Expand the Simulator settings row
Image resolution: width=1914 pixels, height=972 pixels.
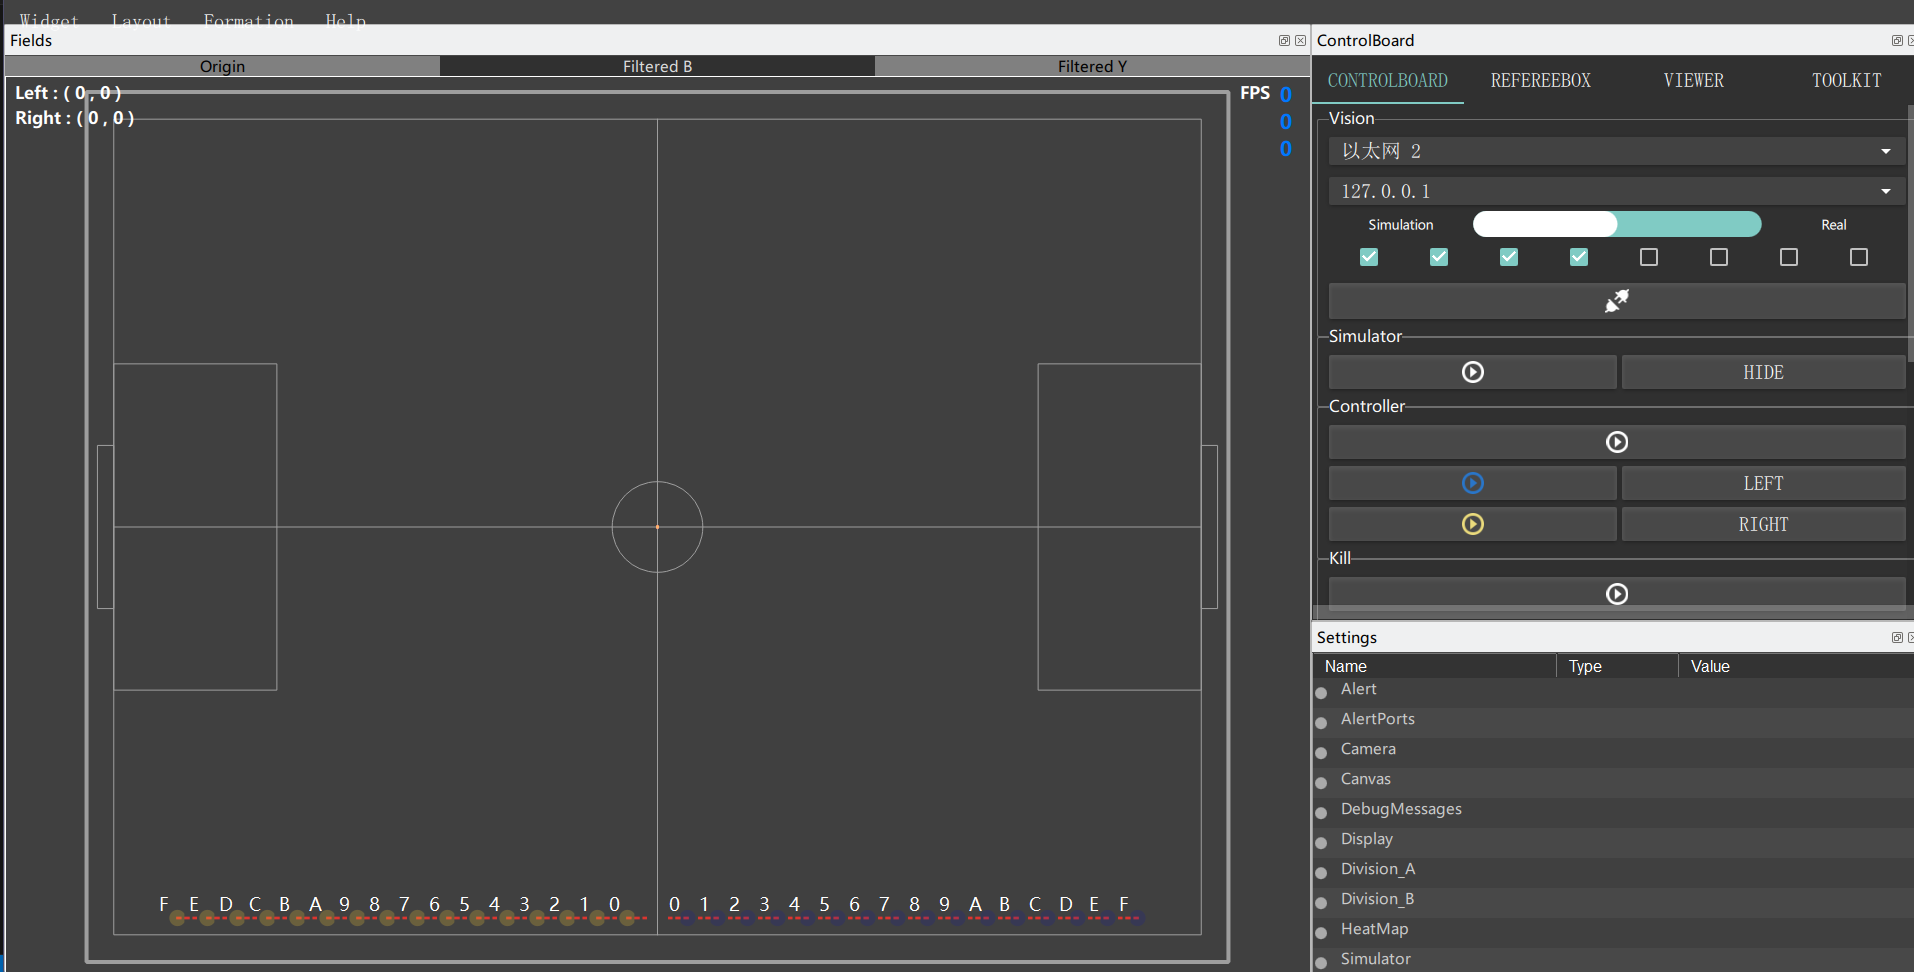click(x=1321, y=962)
